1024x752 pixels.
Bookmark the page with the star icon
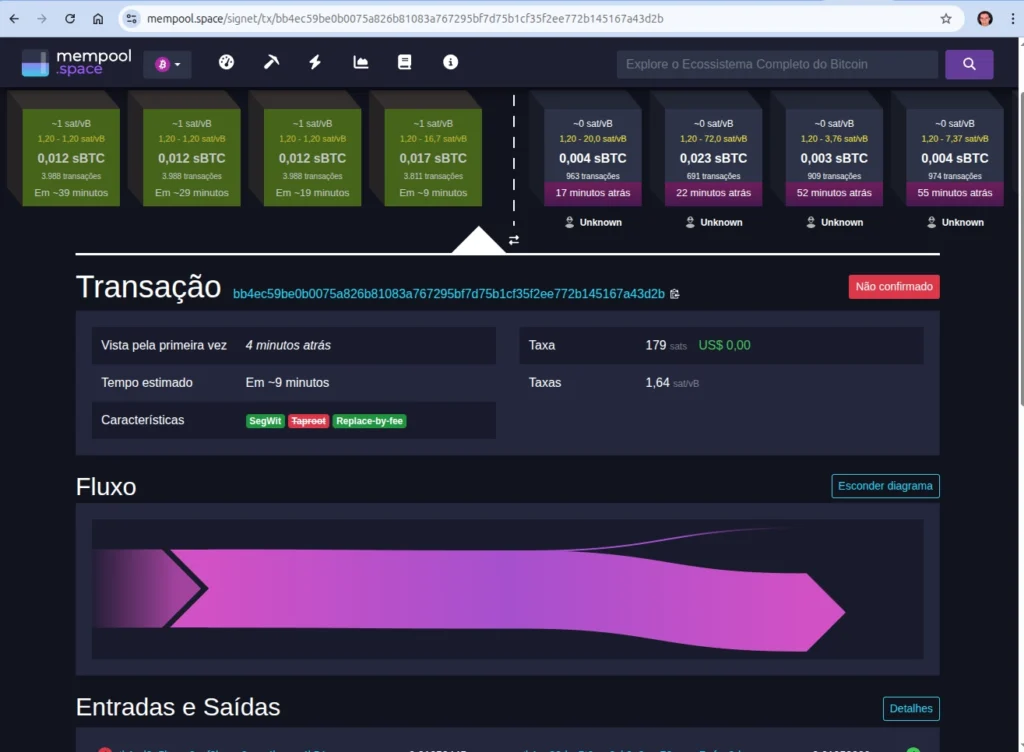tap(944, 17)
